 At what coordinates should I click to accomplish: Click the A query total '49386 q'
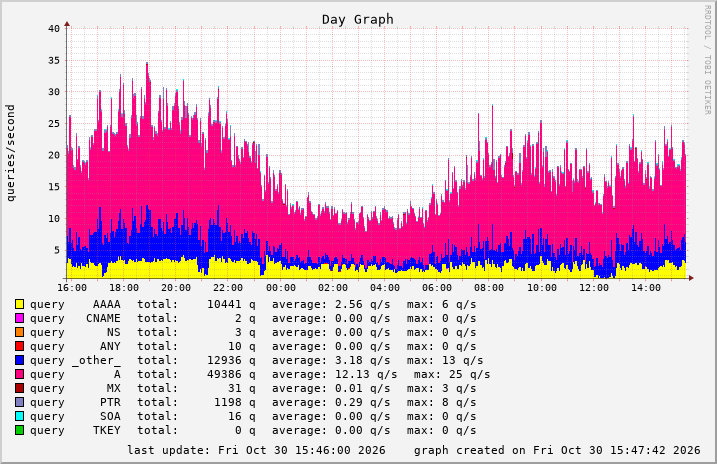click(x=231, y=374)
